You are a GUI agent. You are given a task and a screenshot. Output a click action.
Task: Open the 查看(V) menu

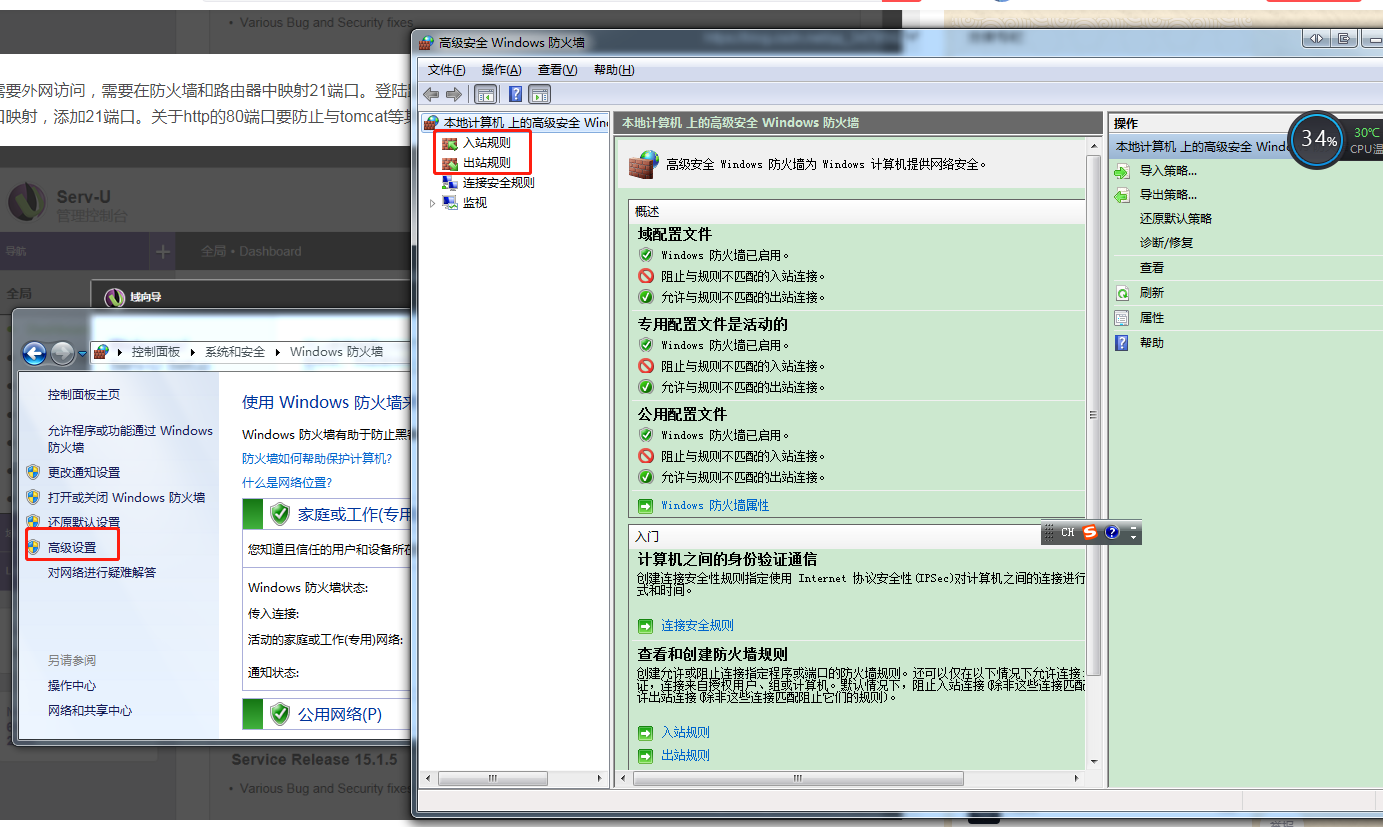tap(557, 70)
